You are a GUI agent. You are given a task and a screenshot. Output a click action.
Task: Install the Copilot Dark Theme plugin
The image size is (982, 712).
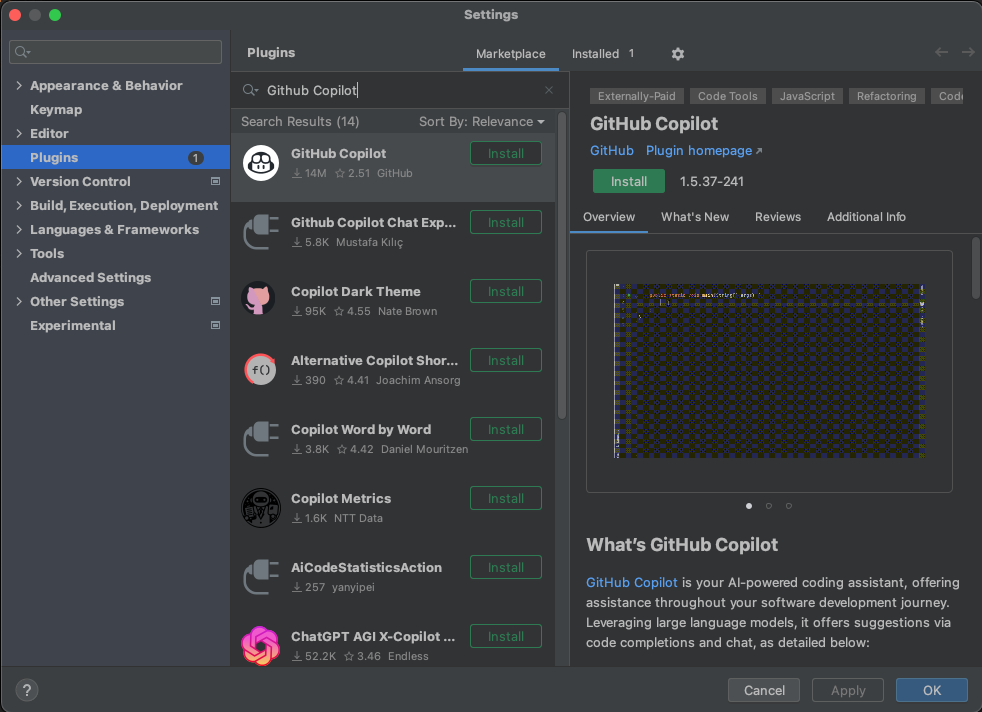click(506, 291)
